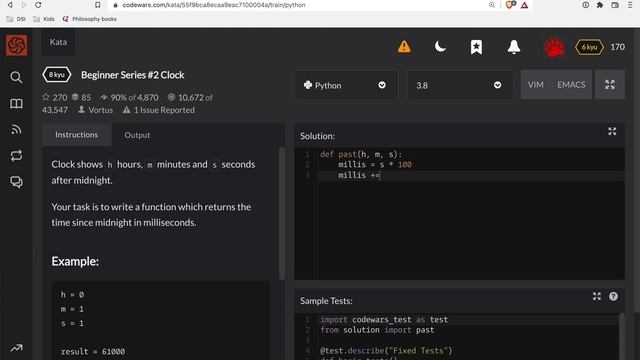Enable EMACS editor mode
The image size is (640, 360).
[571, 84]
